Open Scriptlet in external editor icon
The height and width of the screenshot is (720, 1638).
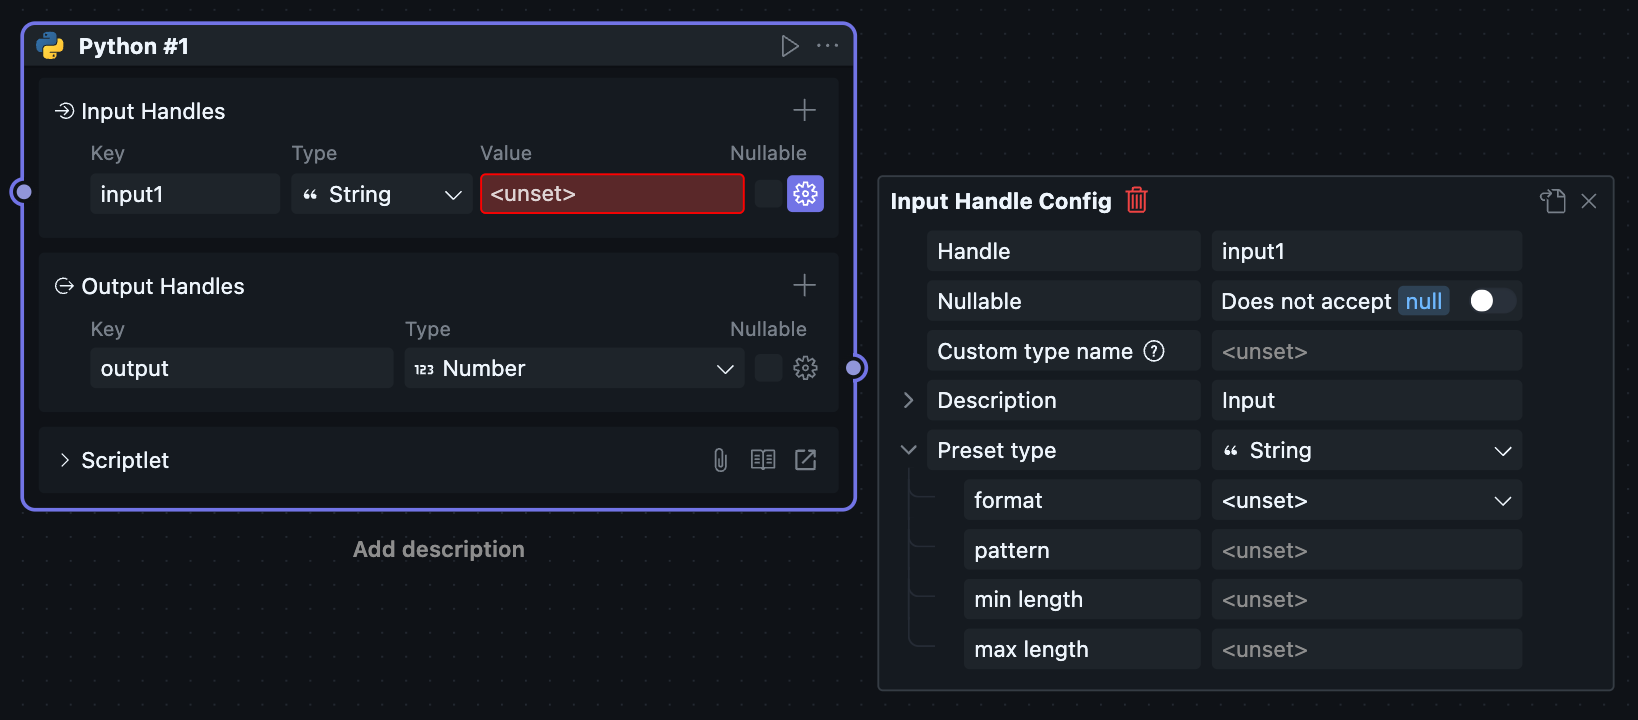coord(805,460)
